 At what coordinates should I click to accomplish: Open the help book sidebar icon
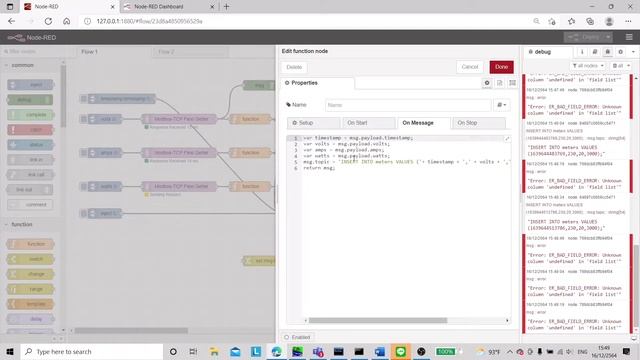(595, 52)
